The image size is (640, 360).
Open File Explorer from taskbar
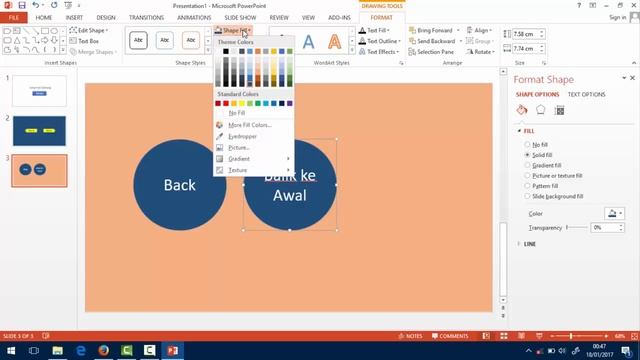click(x=58, y=351)
